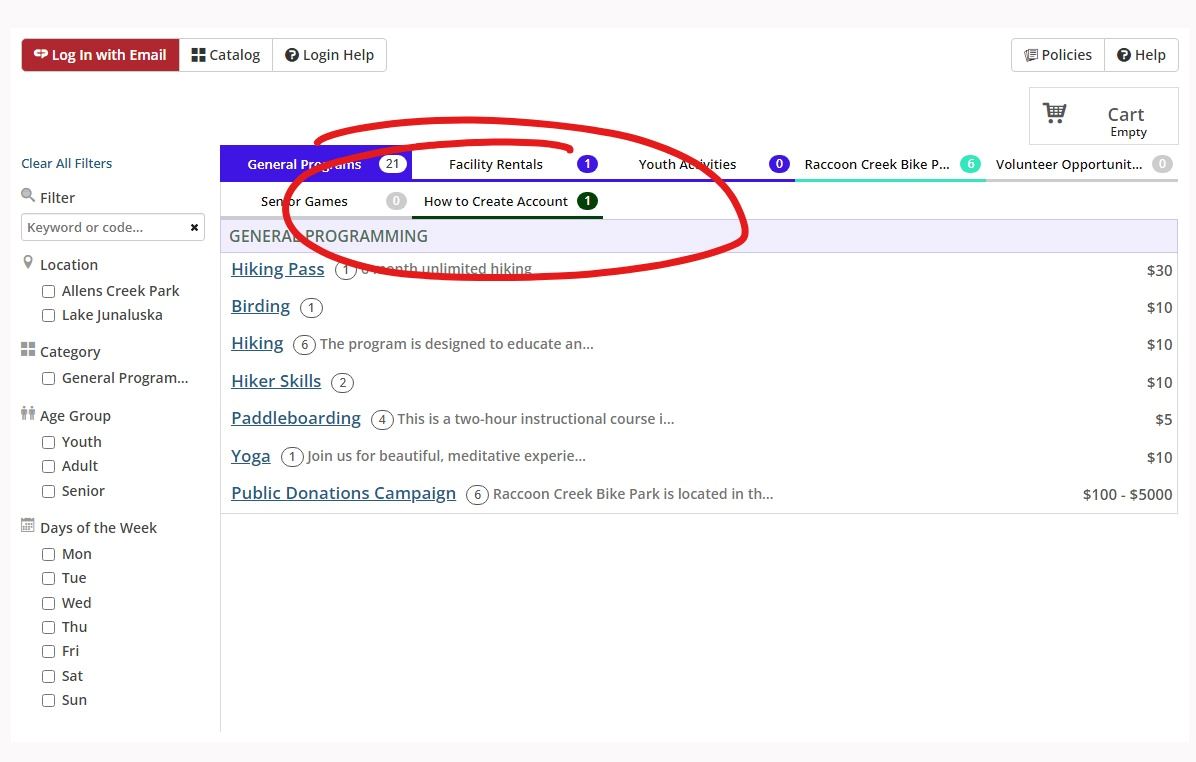Clear the keyword field using the X icon
This screenshot has height=762, width=1196.
(193, 227)
